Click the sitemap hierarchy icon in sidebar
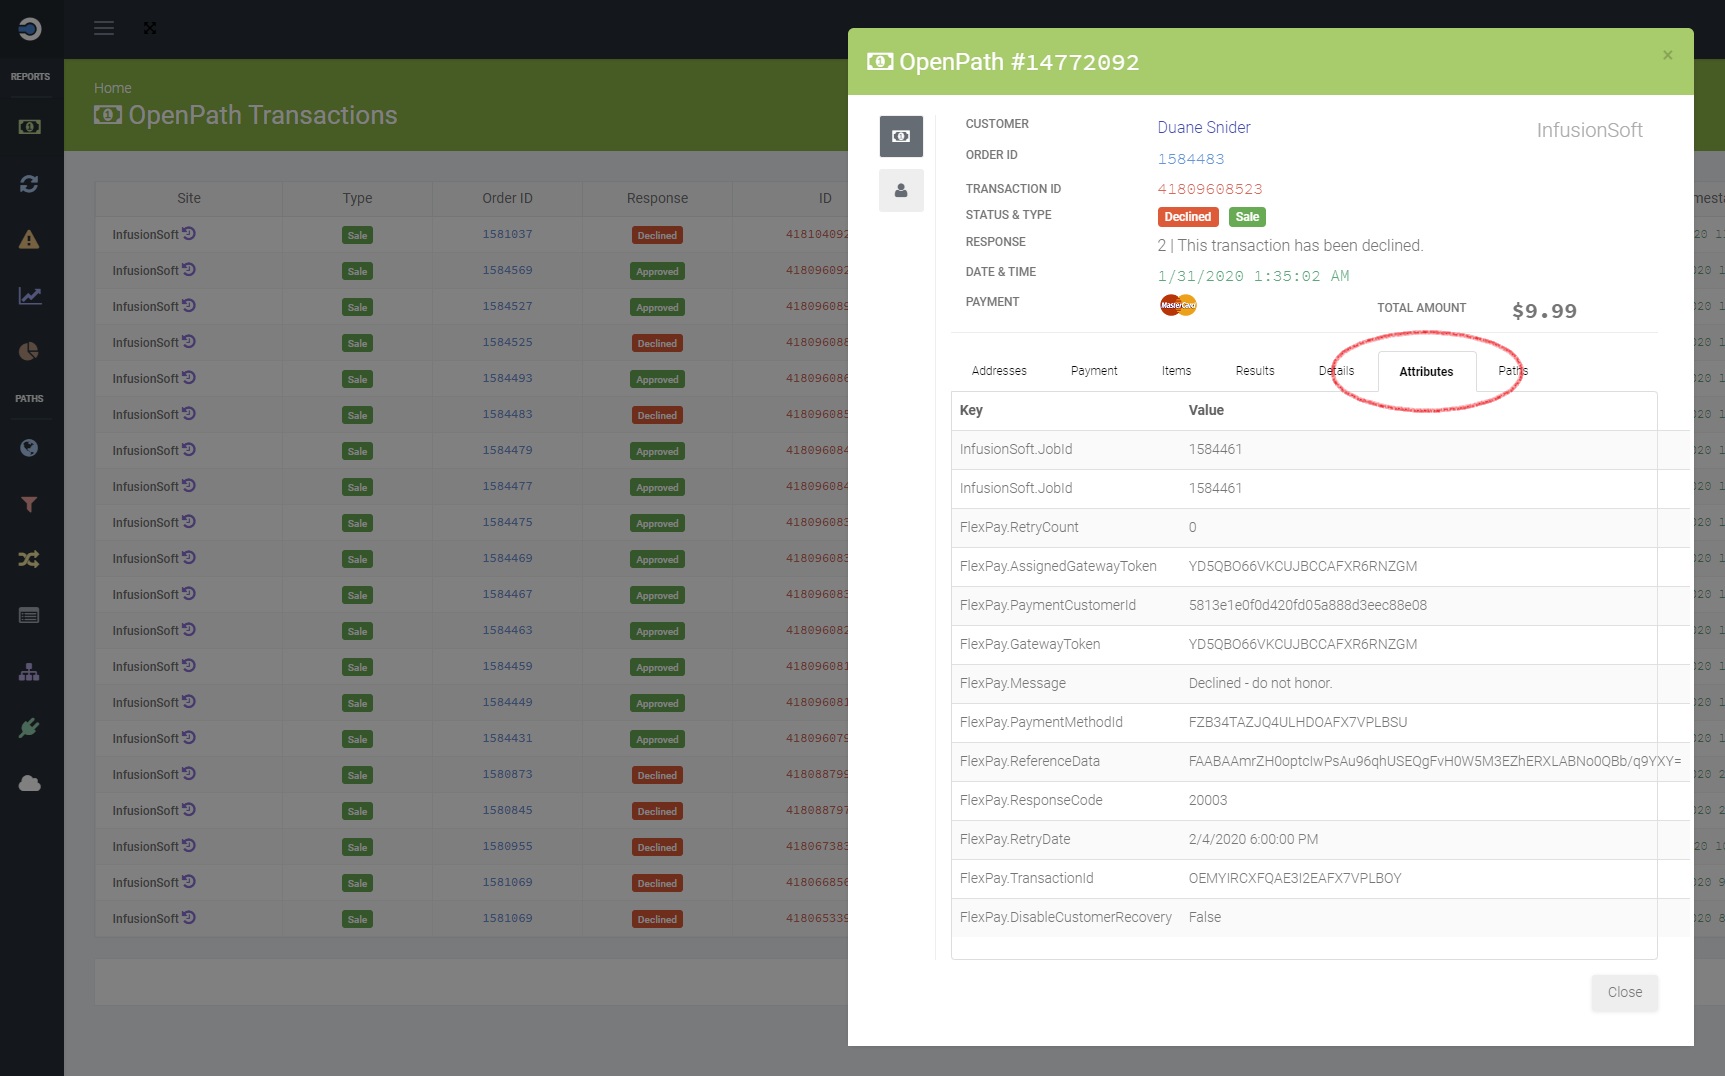Screen dimensions: 1725x1076 29,672
